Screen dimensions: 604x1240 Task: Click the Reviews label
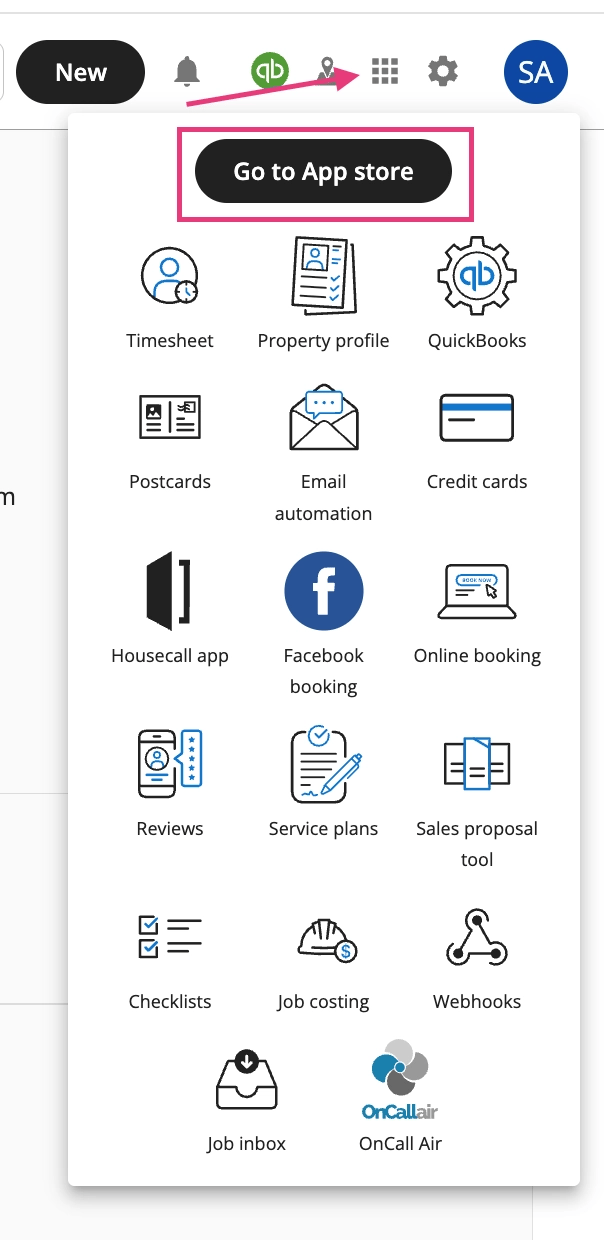click(170, 829)
